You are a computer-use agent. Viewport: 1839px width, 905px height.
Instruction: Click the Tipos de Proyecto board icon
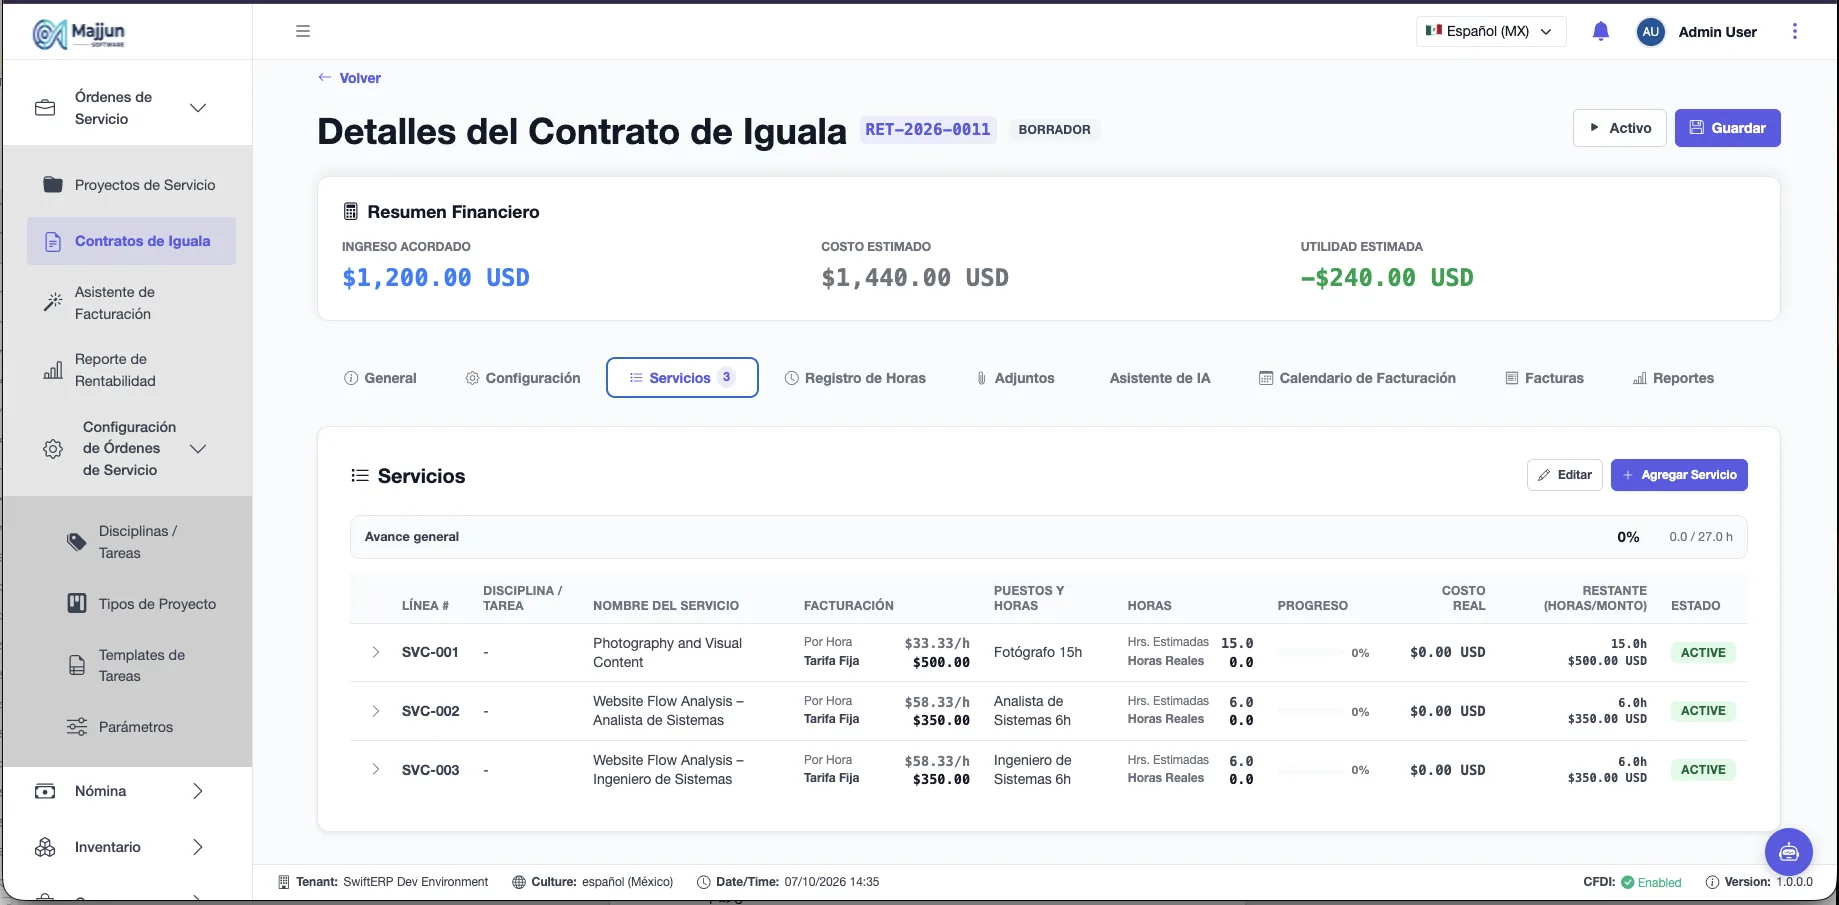(x=77, y=603)
